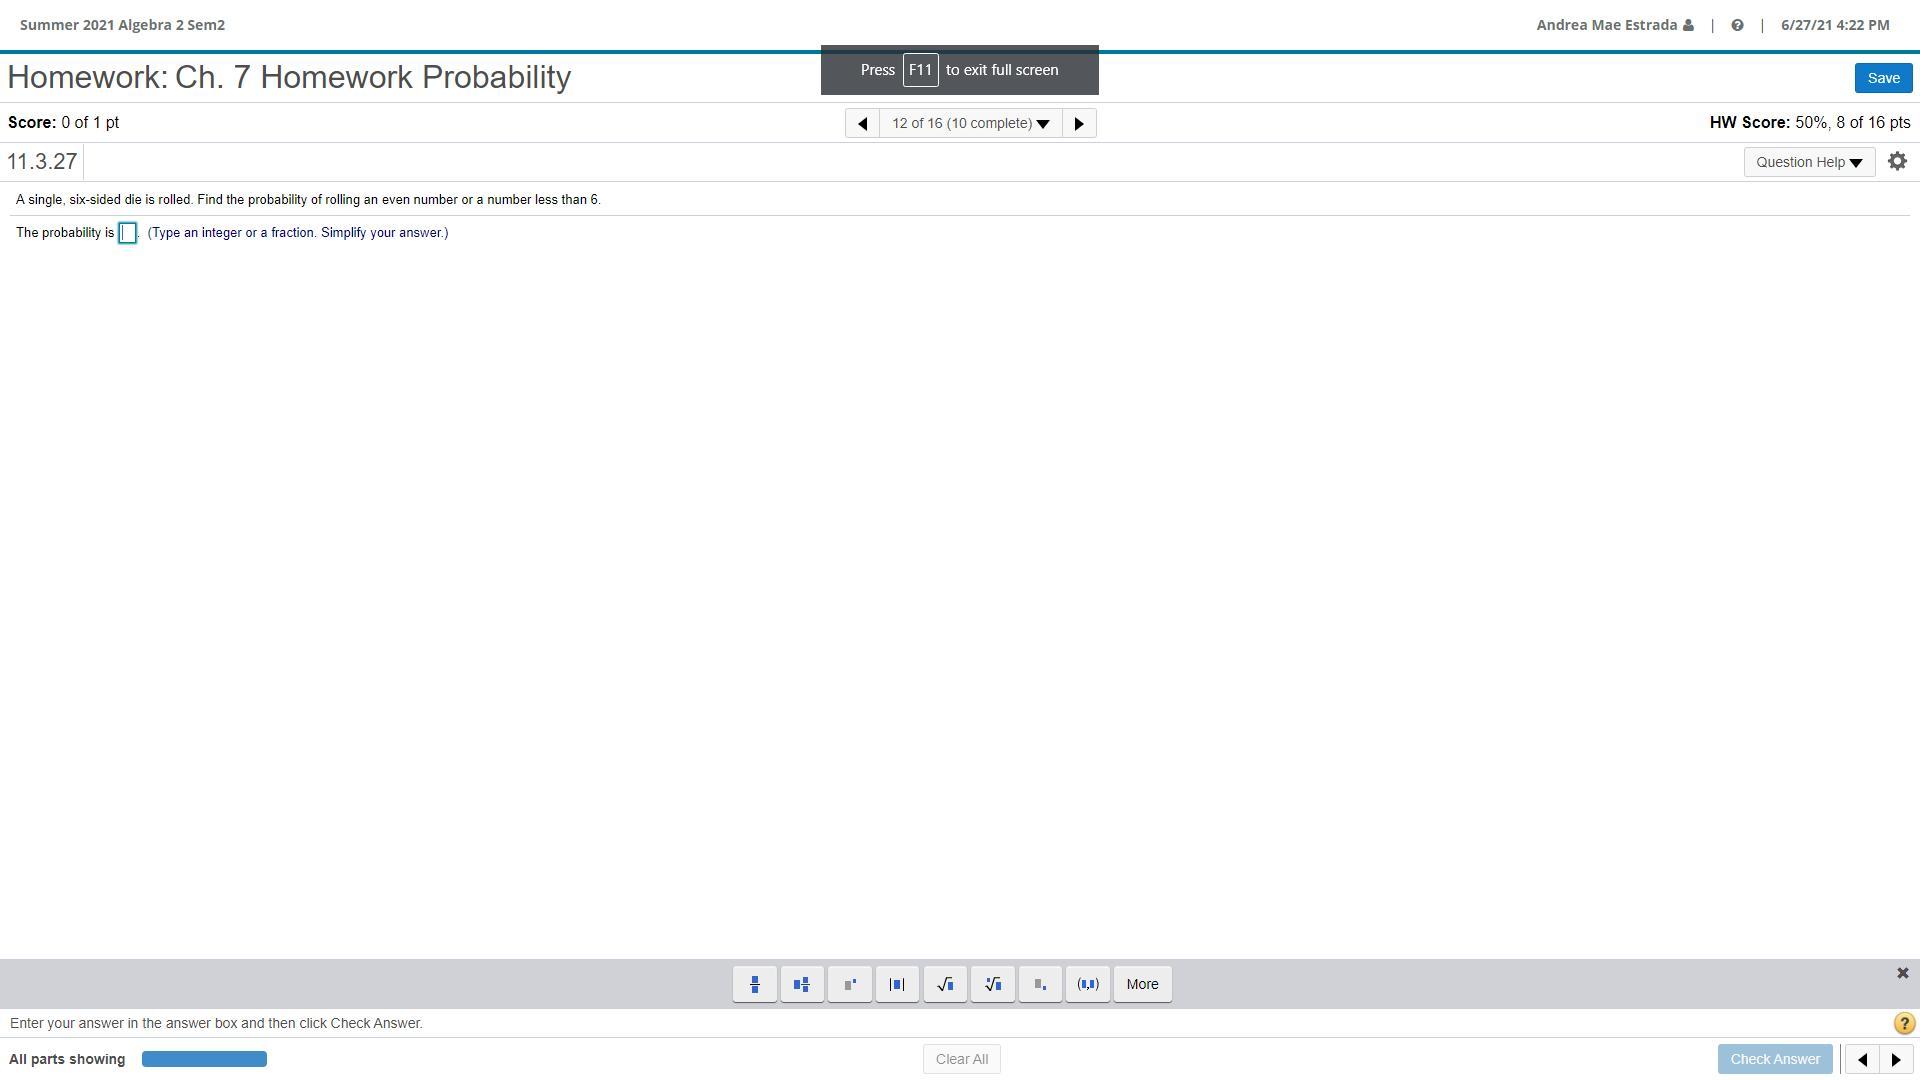The width and height of the screenshot is (1920, 1080).
Task: Click the probability answer box
Action: 128,233
